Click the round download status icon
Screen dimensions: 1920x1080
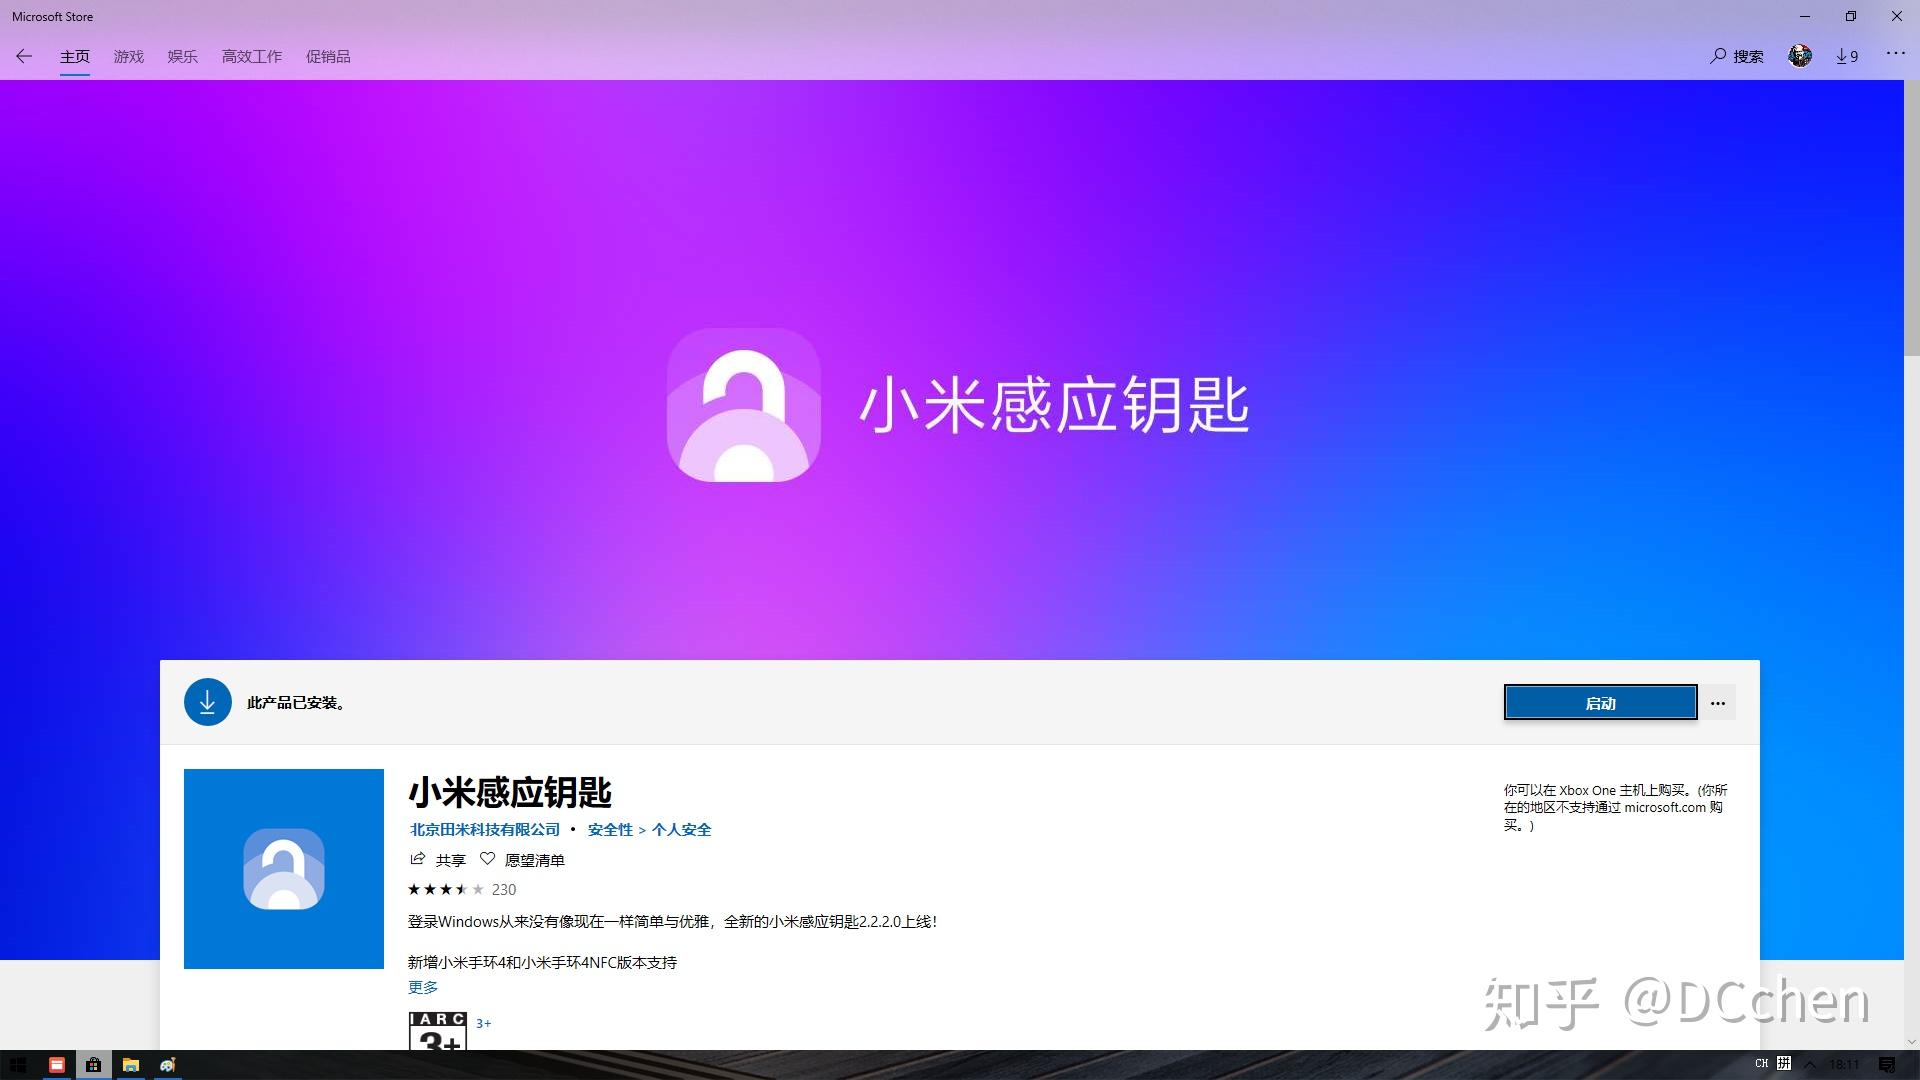pyautogui.click(x=208, y=703)
